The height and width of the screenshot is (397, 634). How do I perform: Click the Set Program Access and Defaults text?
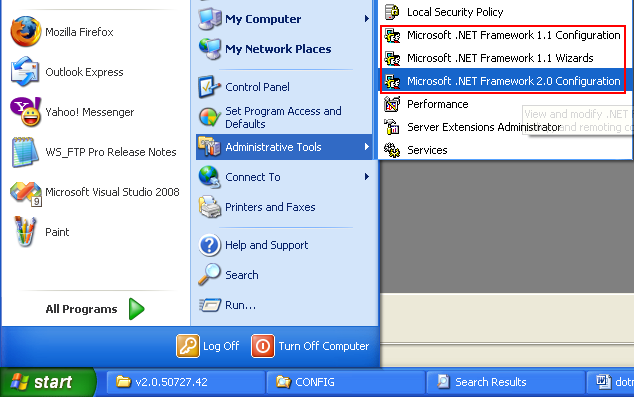(x=283, y=117)
